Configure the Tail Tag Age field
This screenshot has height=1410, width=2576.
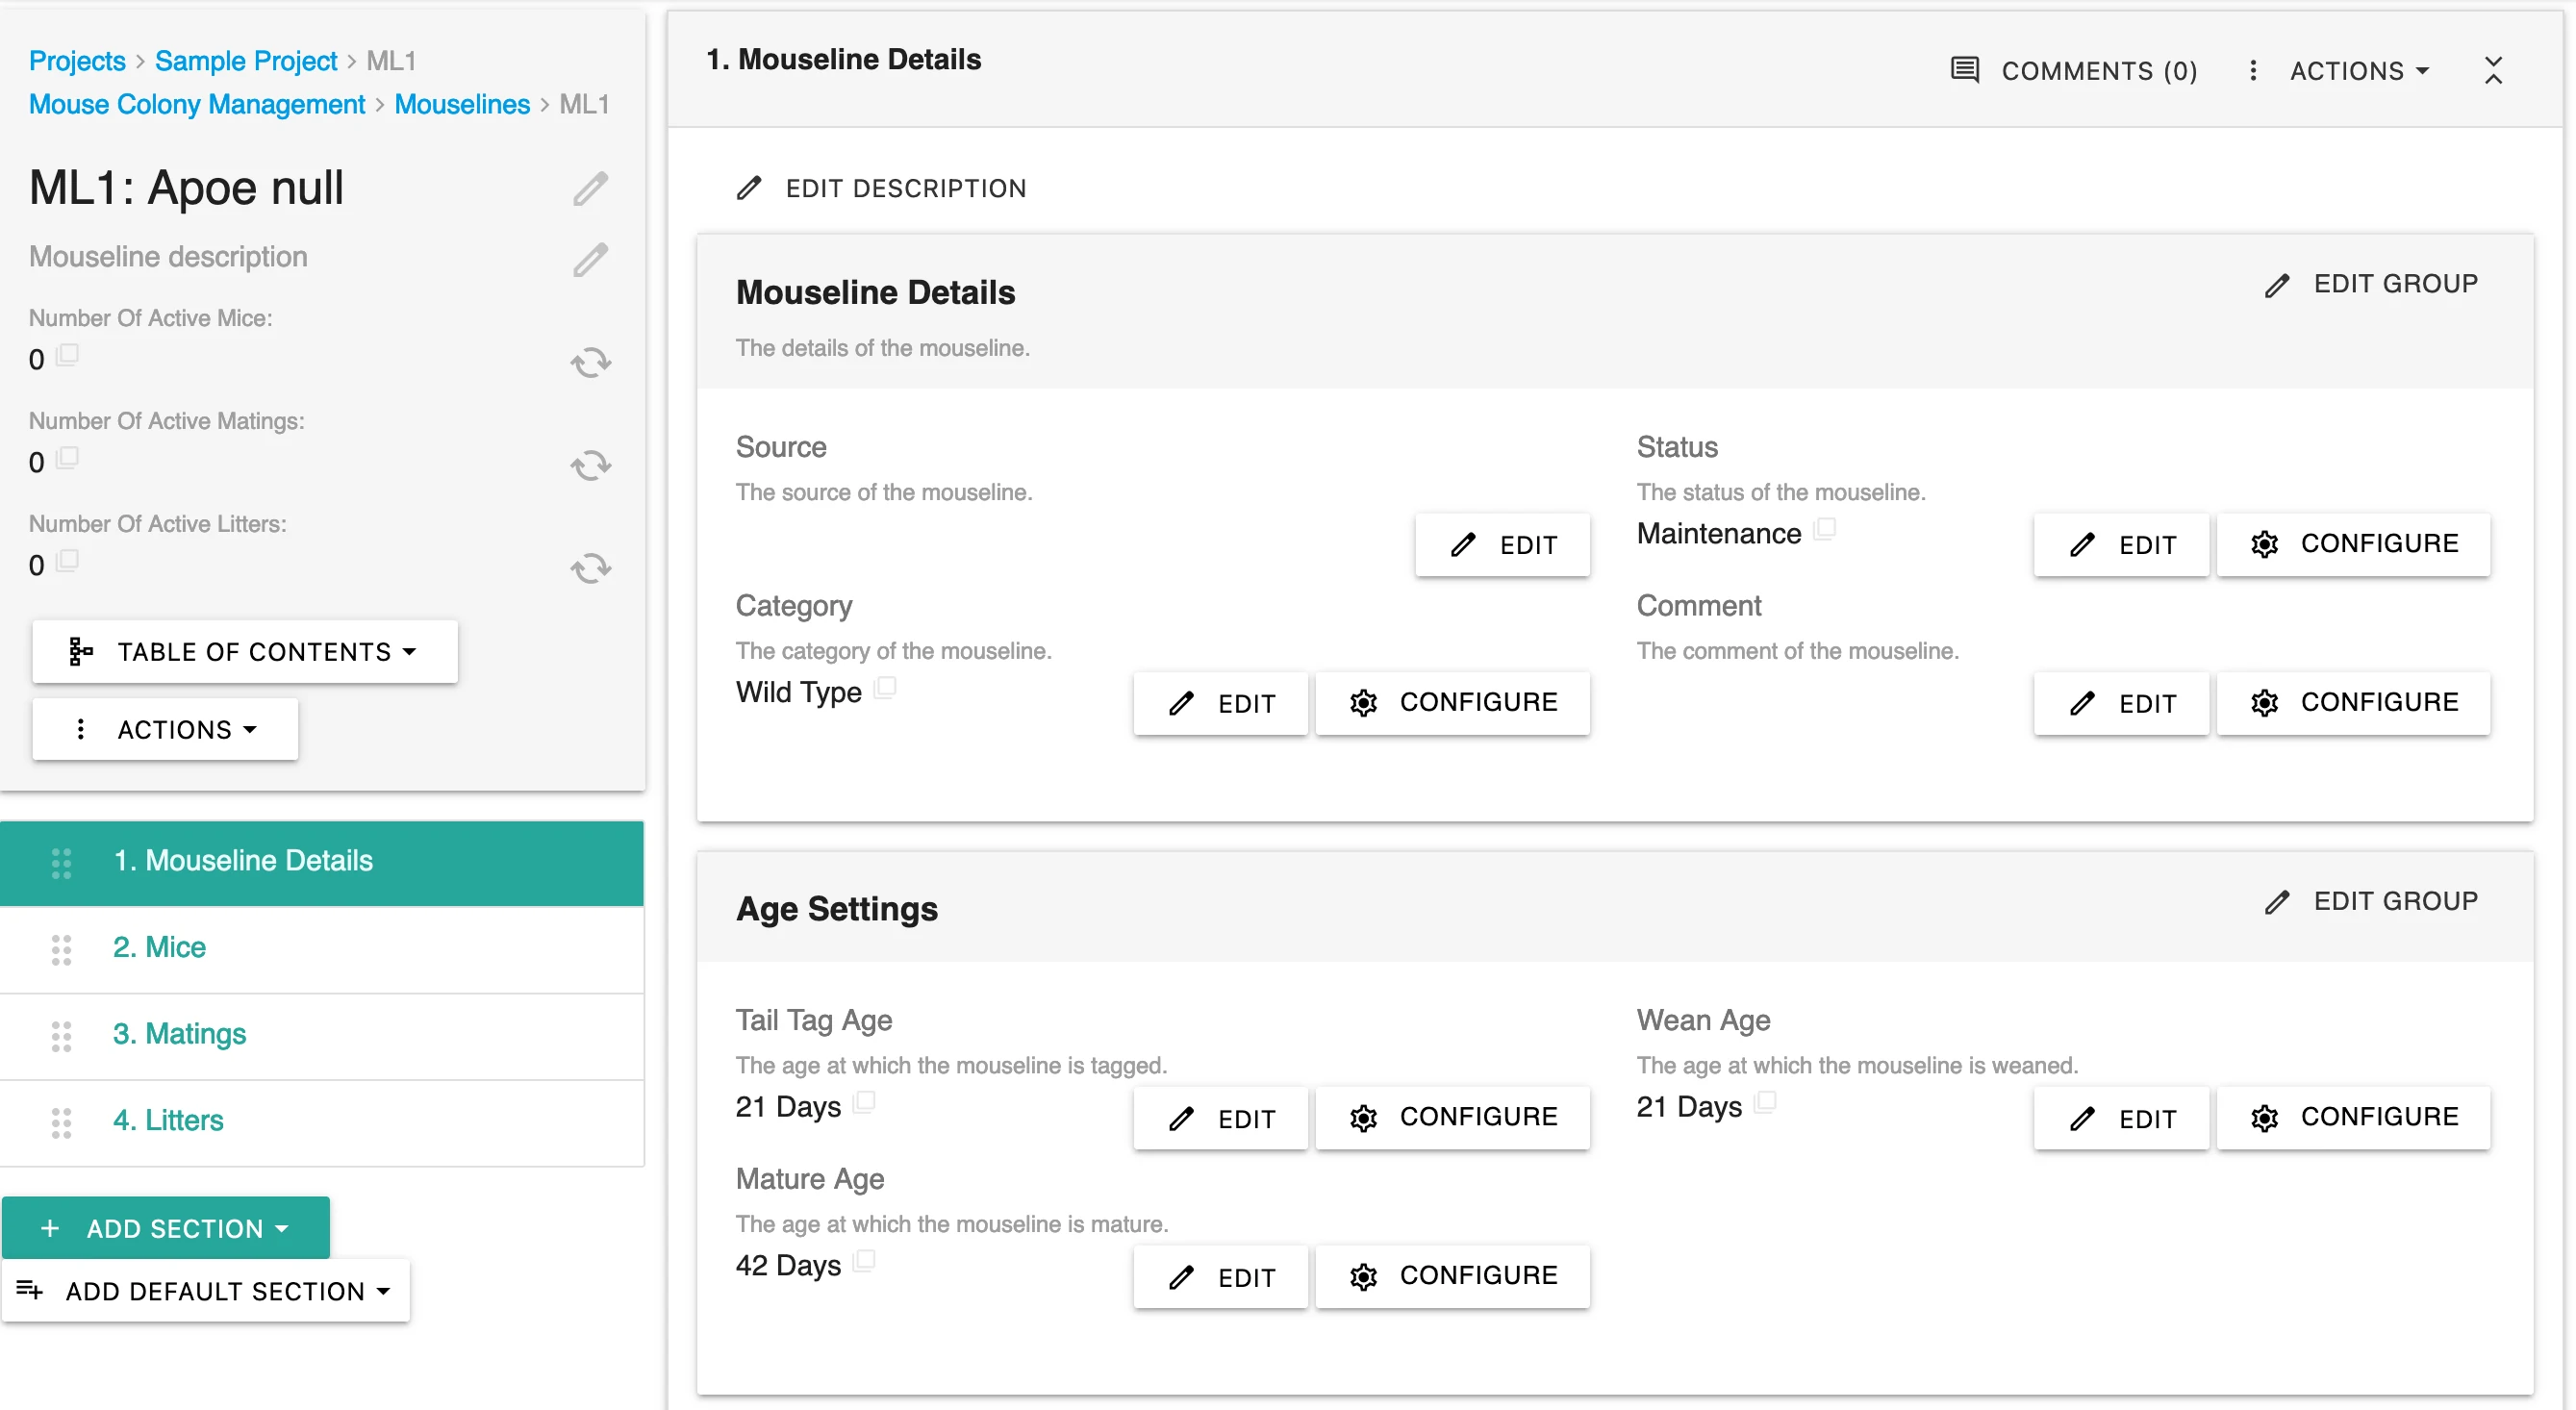[1452, 1118]
